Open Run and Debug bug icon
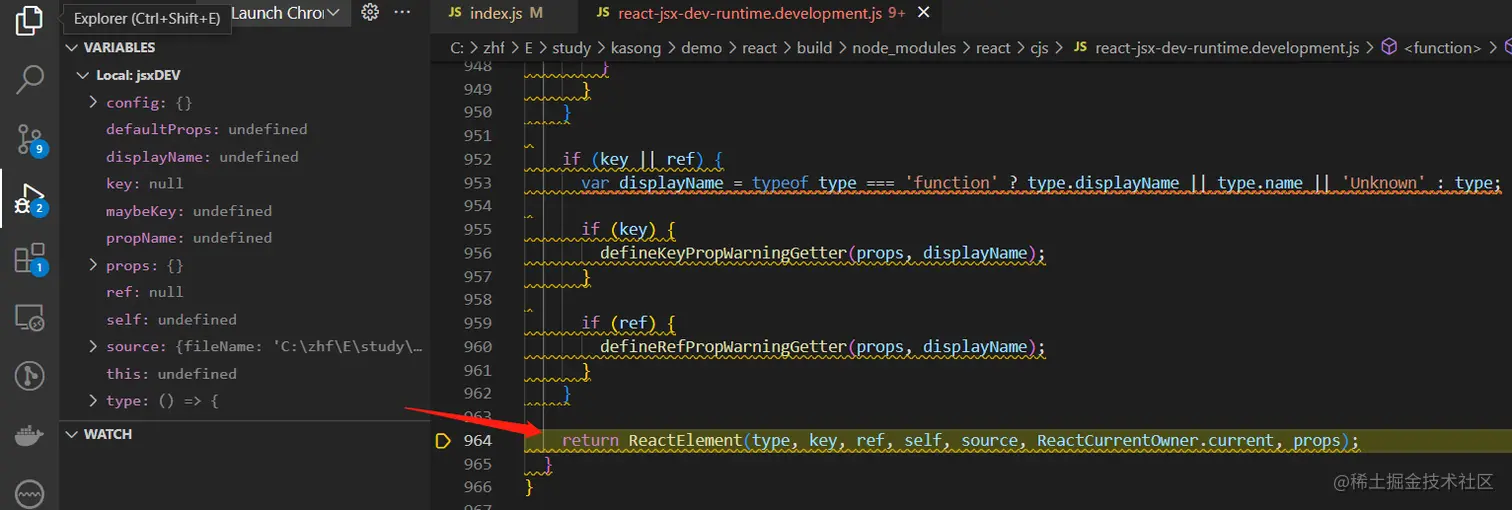This screenshot has width=1512, height=510. [x=30, y=199]
